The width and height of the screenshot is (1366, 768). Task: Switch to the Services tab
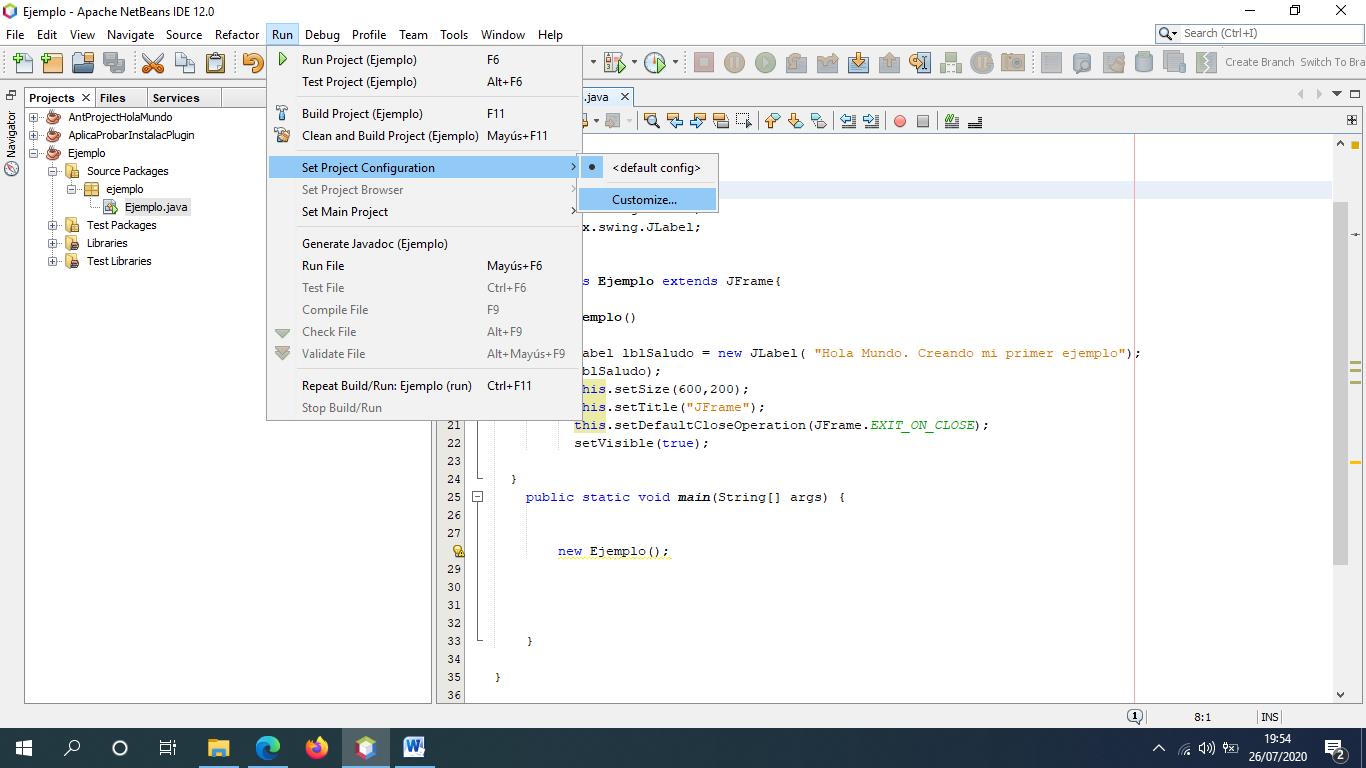176,98
